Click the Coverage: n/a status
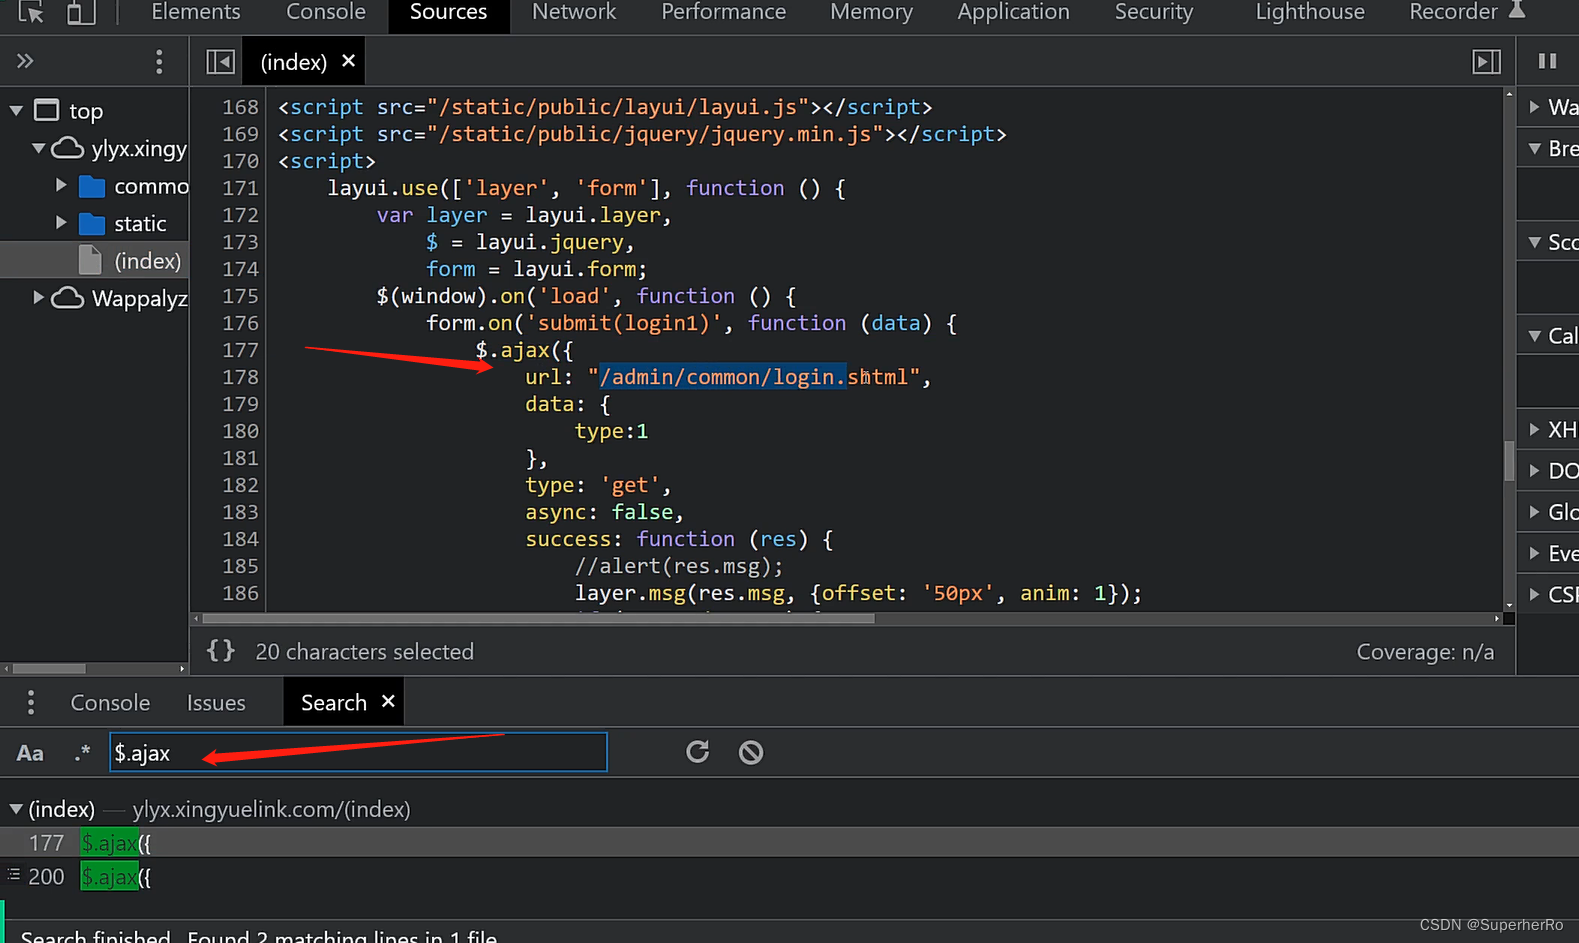1579x943 pixels. [x=1425, y=652]
